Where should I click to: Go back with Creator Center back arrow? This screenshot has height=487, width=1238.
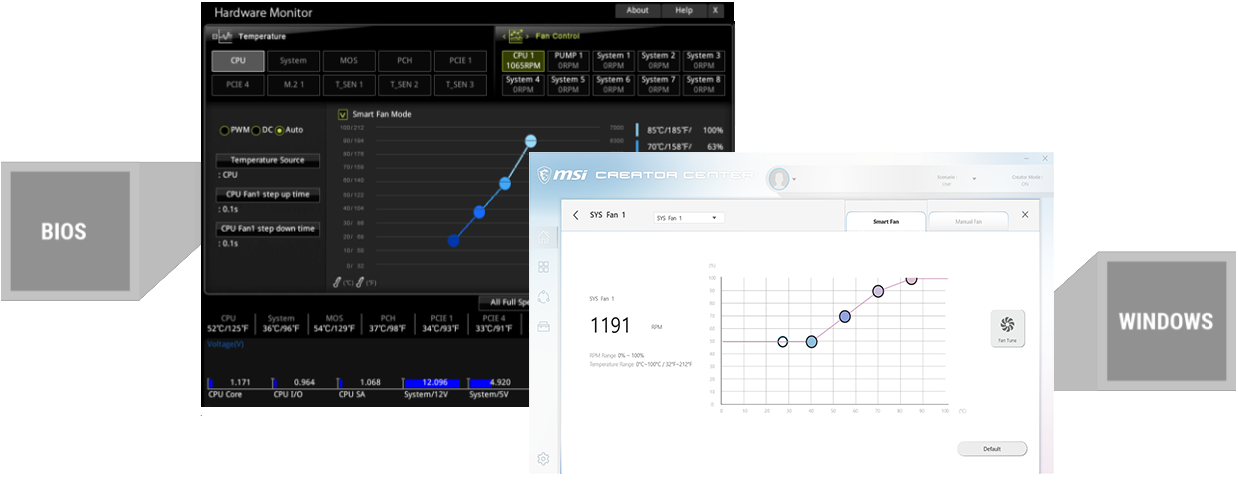click(x=575, y=215)
